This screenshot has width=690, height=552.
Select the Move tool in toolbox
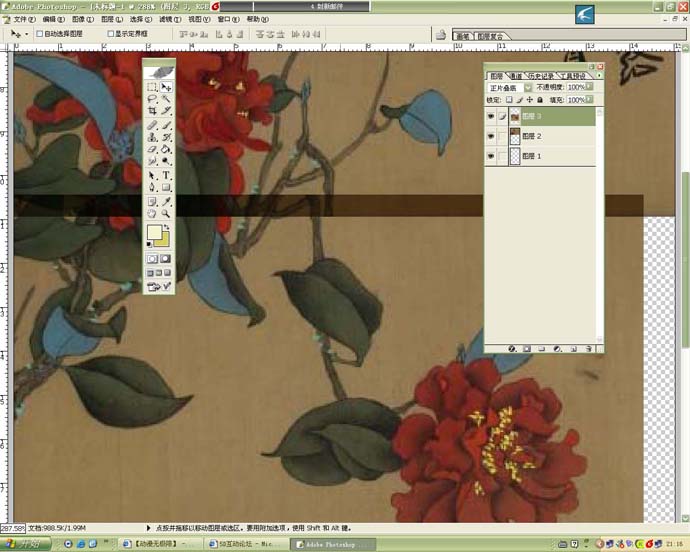(x=166, y=87)
